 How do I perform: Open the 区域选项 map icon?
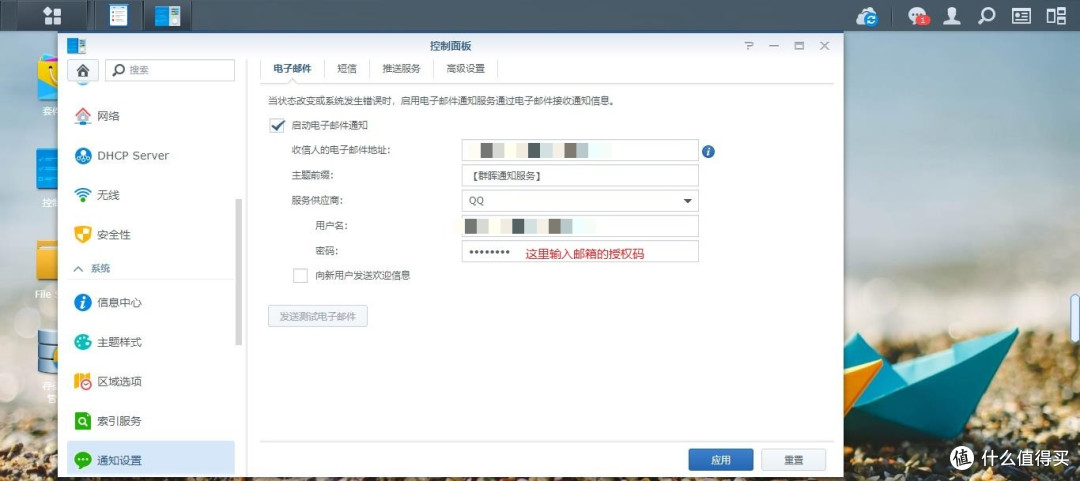point(83,381)
